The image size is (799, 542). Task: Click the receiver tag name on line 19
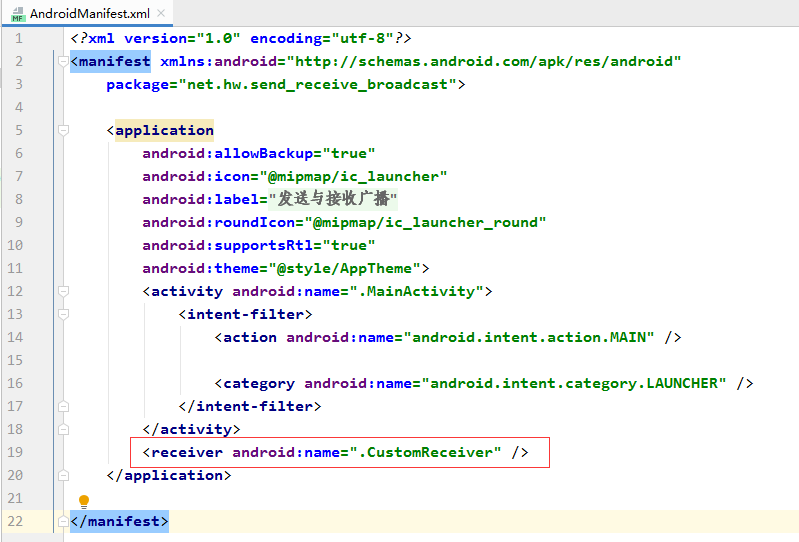pos(187,452)
